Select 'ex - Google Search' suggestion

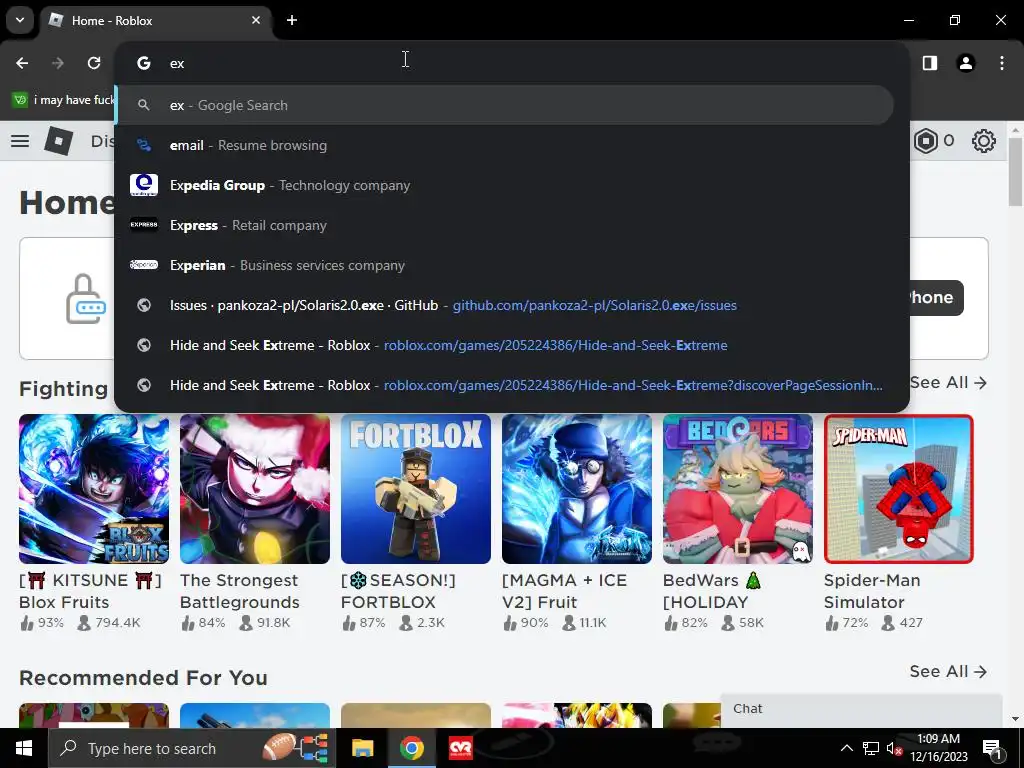point(504,105)
